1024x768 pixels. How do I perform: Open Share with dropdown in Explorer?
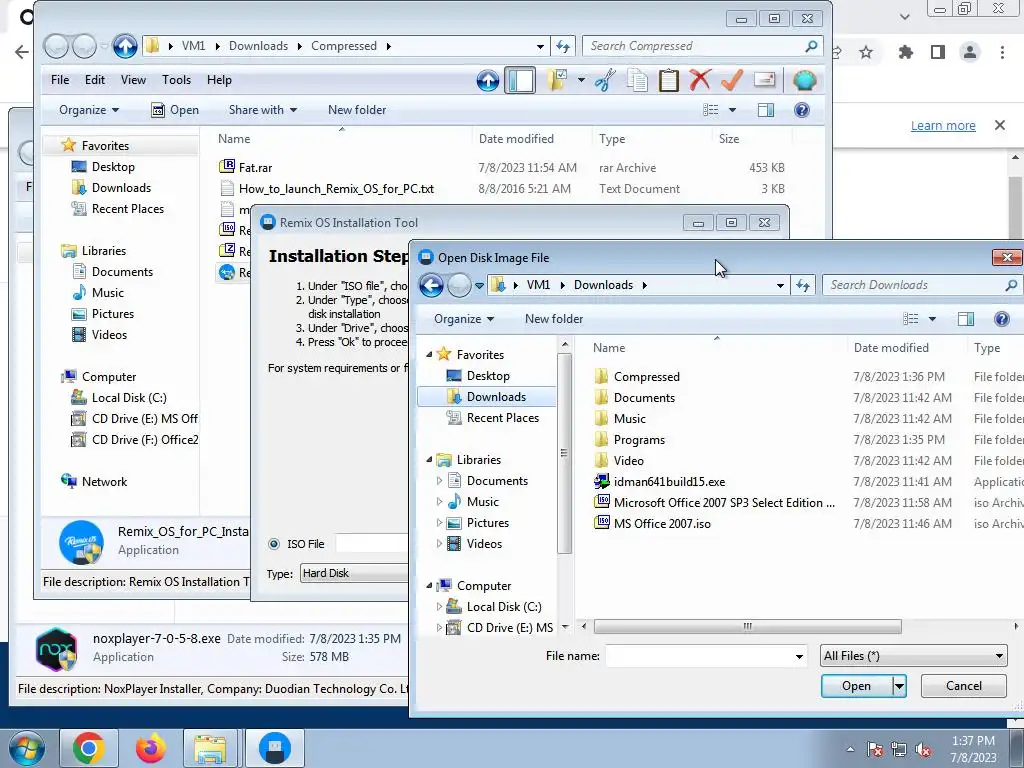pyautogui.click(x=263, y=110)
